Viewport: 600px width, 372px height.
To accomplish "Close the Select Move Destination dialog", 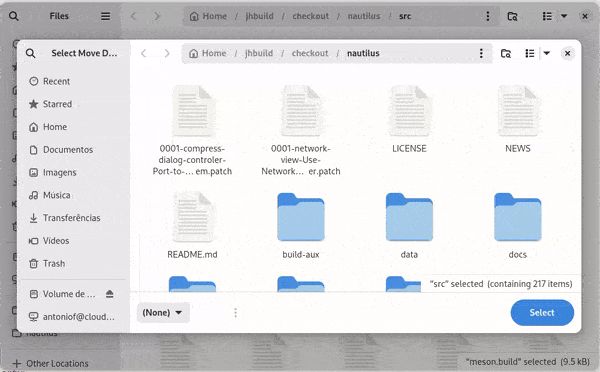I will click(x=567, y=53).
